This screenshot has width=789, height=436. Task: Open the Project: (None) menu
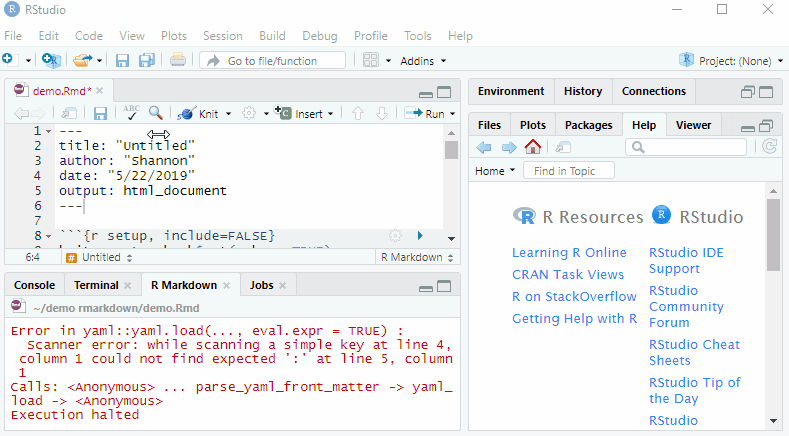731,60
